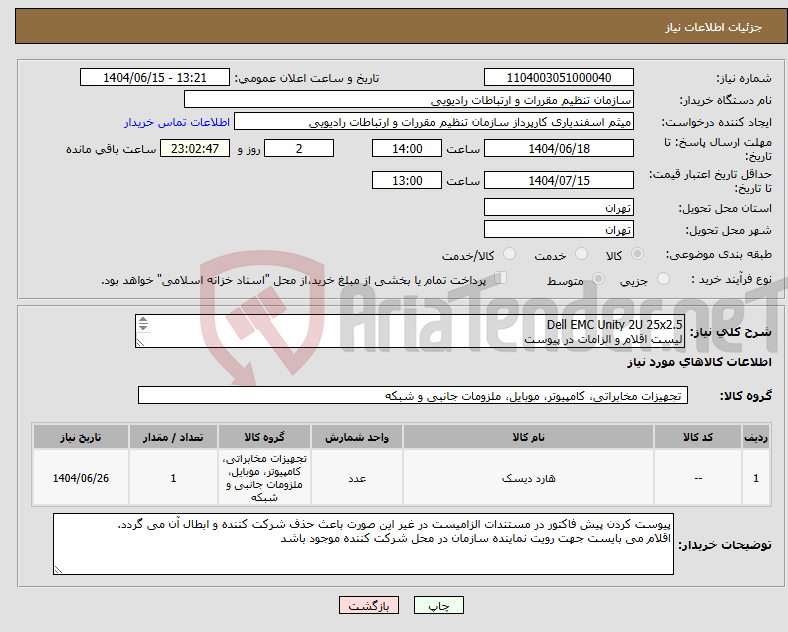
Task: Click the delivery province field تهران
Action: click(x=559, y=207)
